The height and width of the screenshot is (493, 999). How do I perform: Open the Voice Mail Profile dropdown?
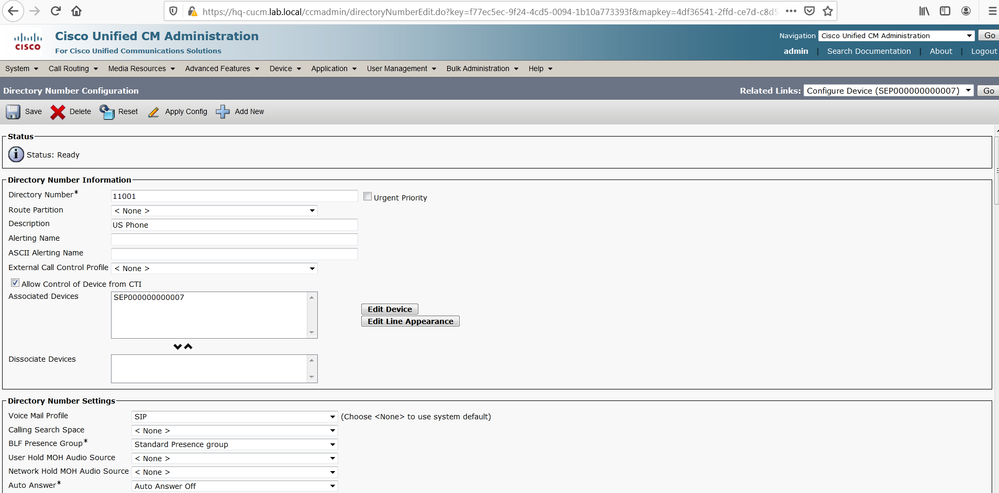[234, 417]
